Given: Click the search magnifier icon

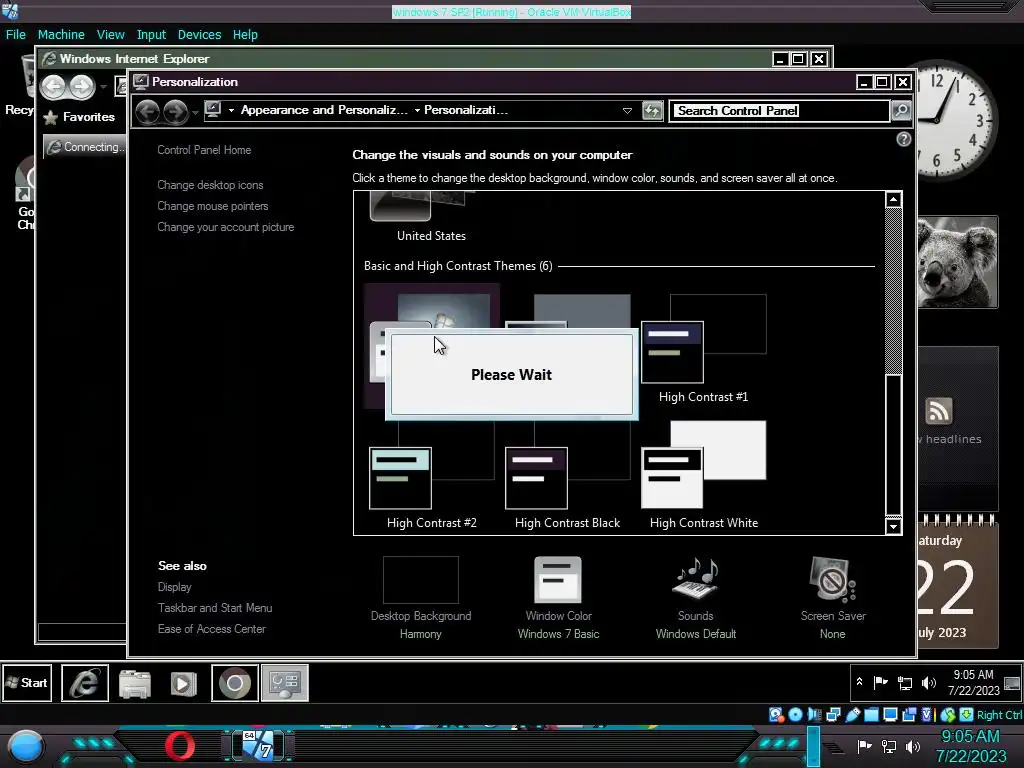Looking at the screenshot, I should pos(901,111).
